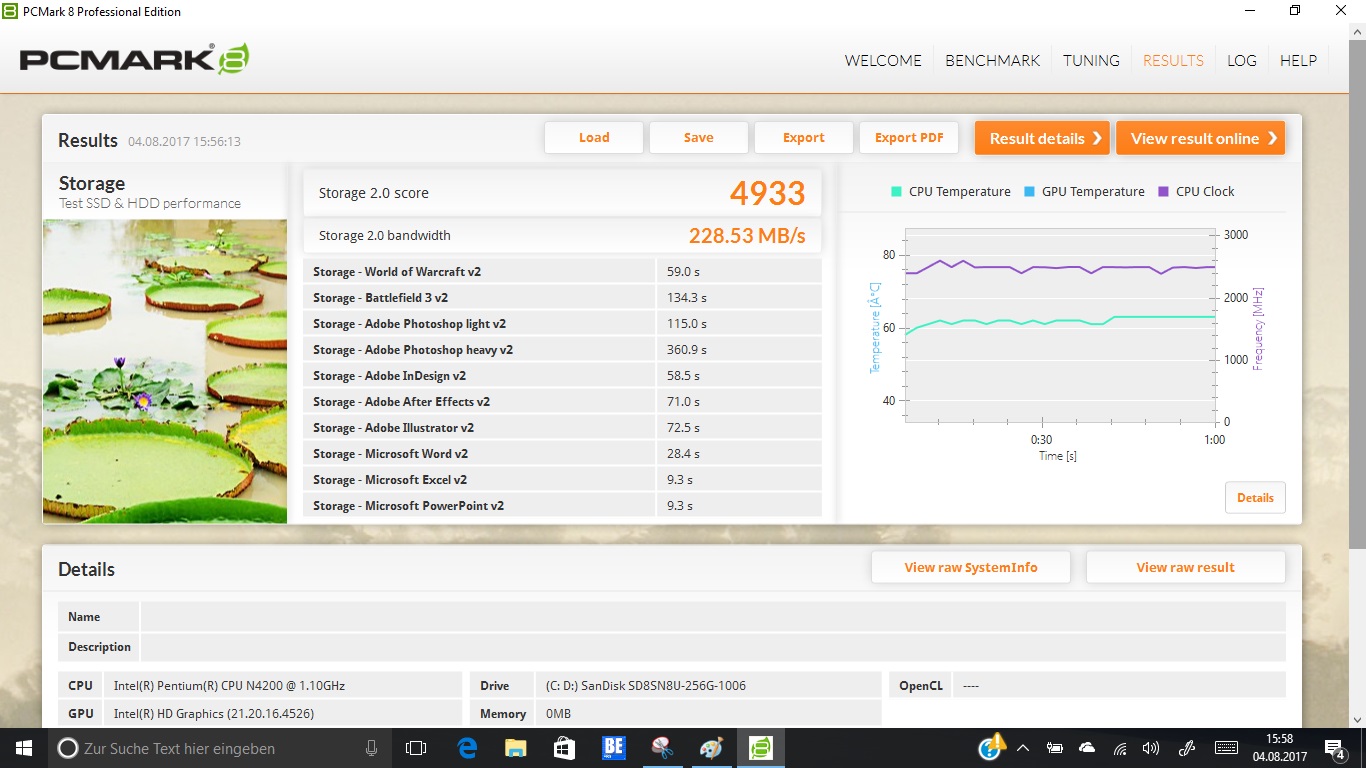
Task: Open the pen workspace tray icon
Action: (x=1187, y=748)
